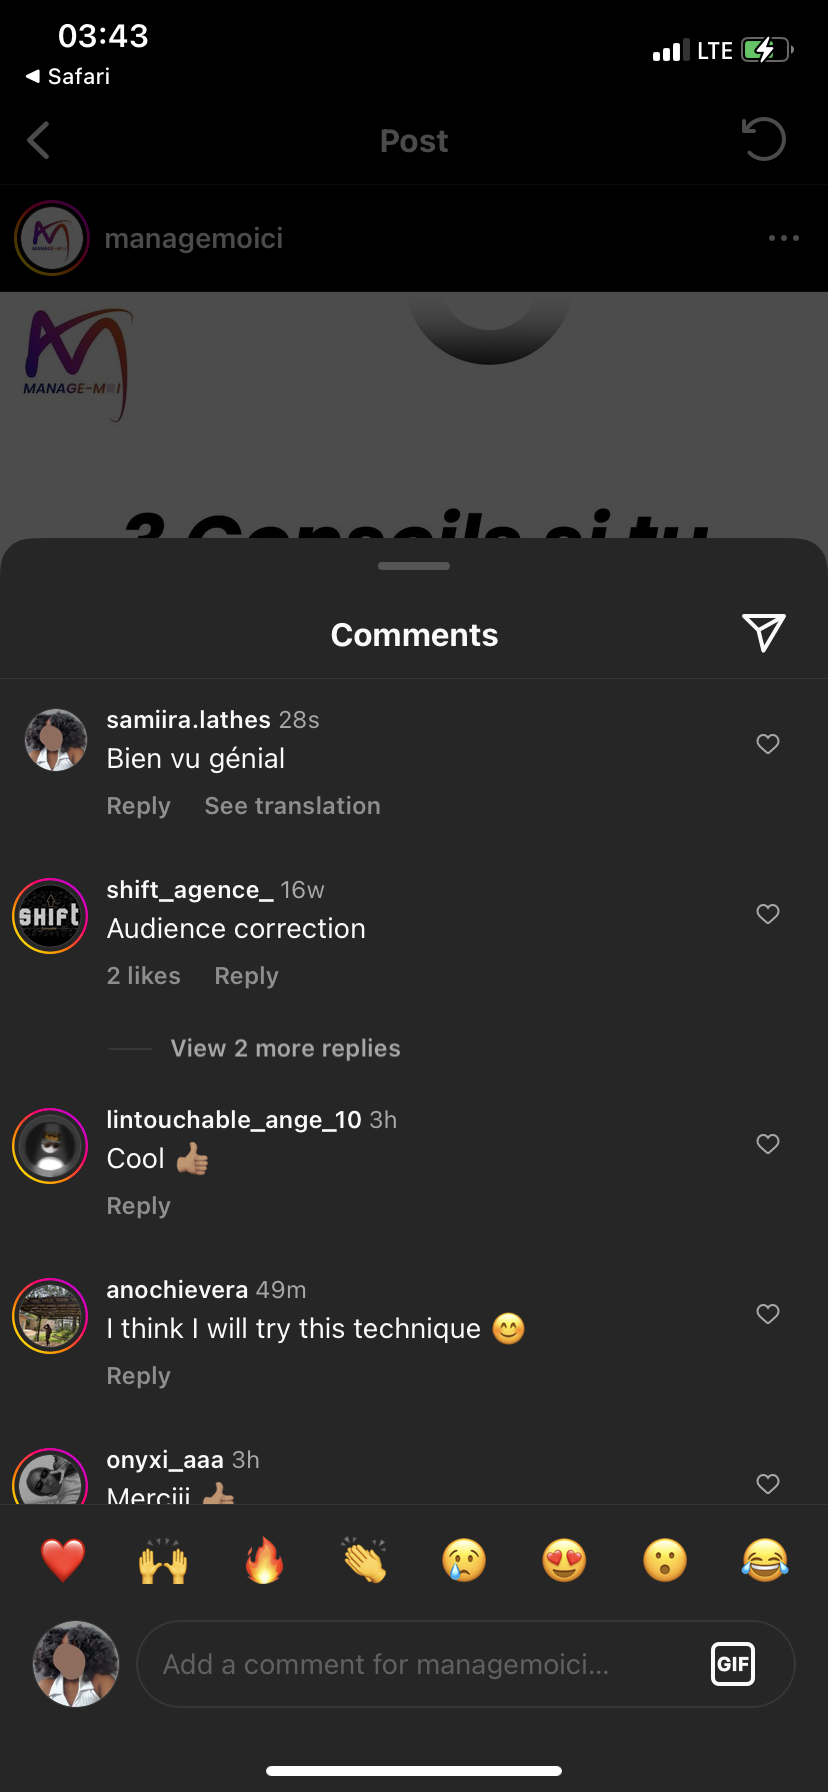Reply to lintouchable_ange_10's comment
This screenshot has width=828, height=1792.
(138, 1206)
